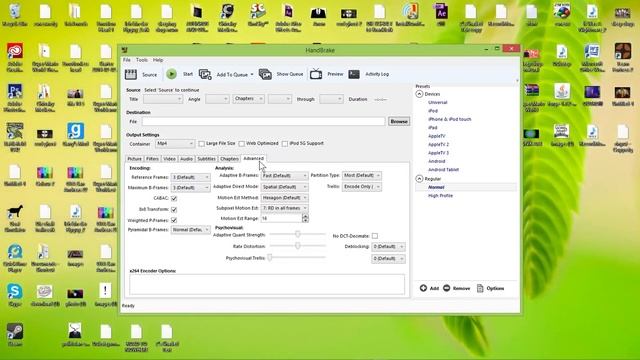
Task: Click the Remove preset minus icon
Action: click(447, 288)
